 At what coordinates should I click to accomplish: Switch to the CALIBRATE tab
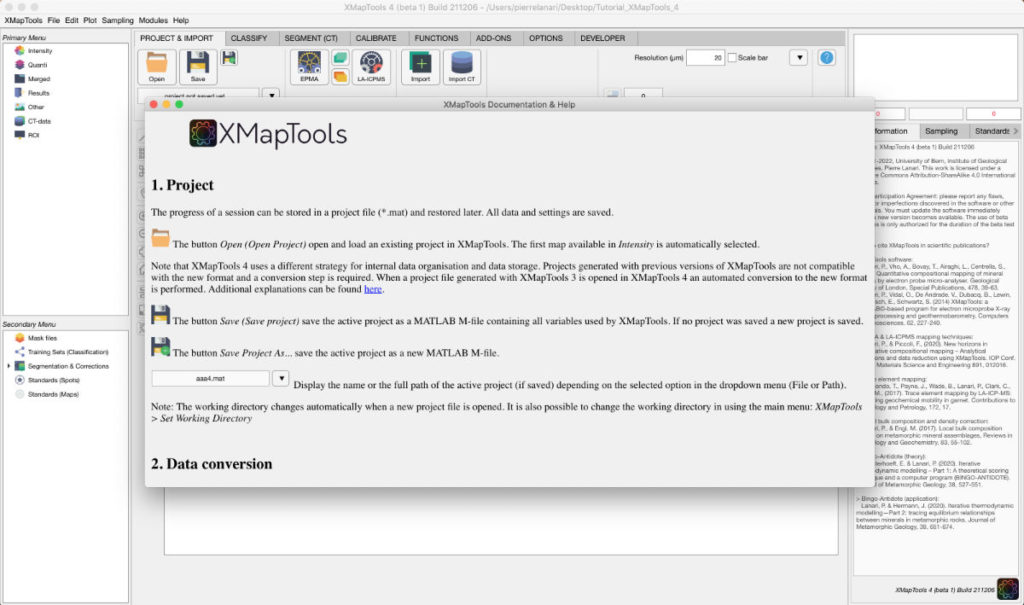[376, 38]
